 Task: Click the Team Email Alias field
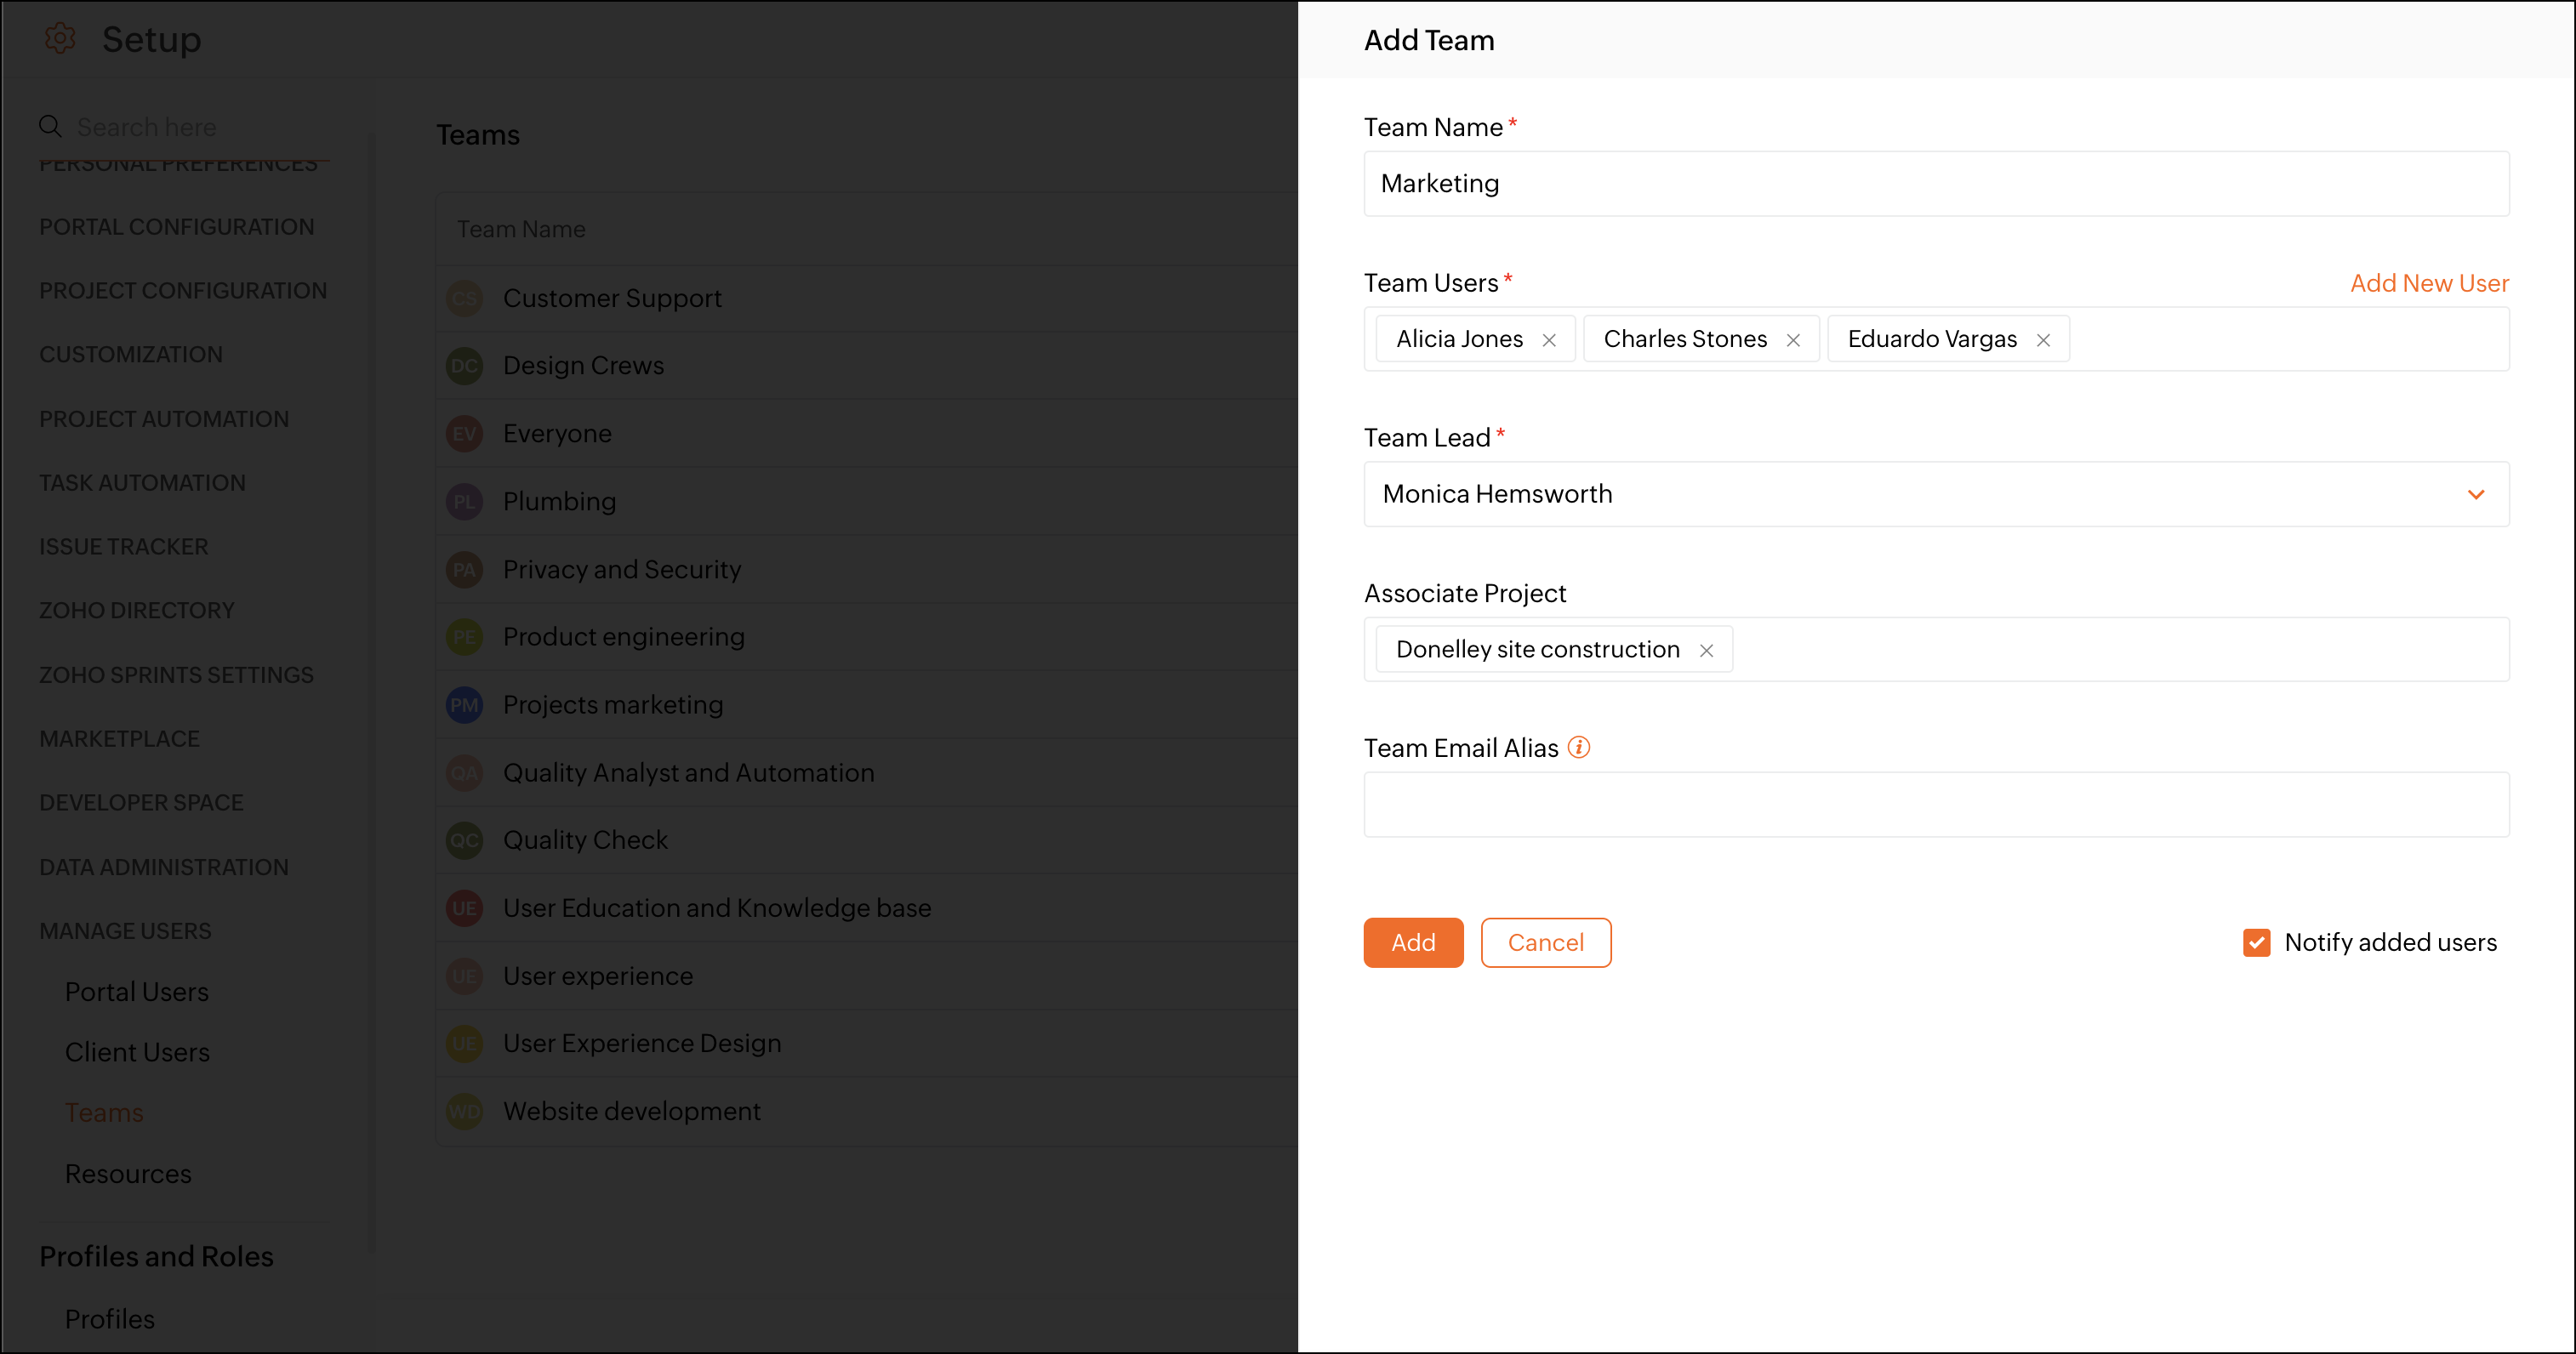[1935, 804]
